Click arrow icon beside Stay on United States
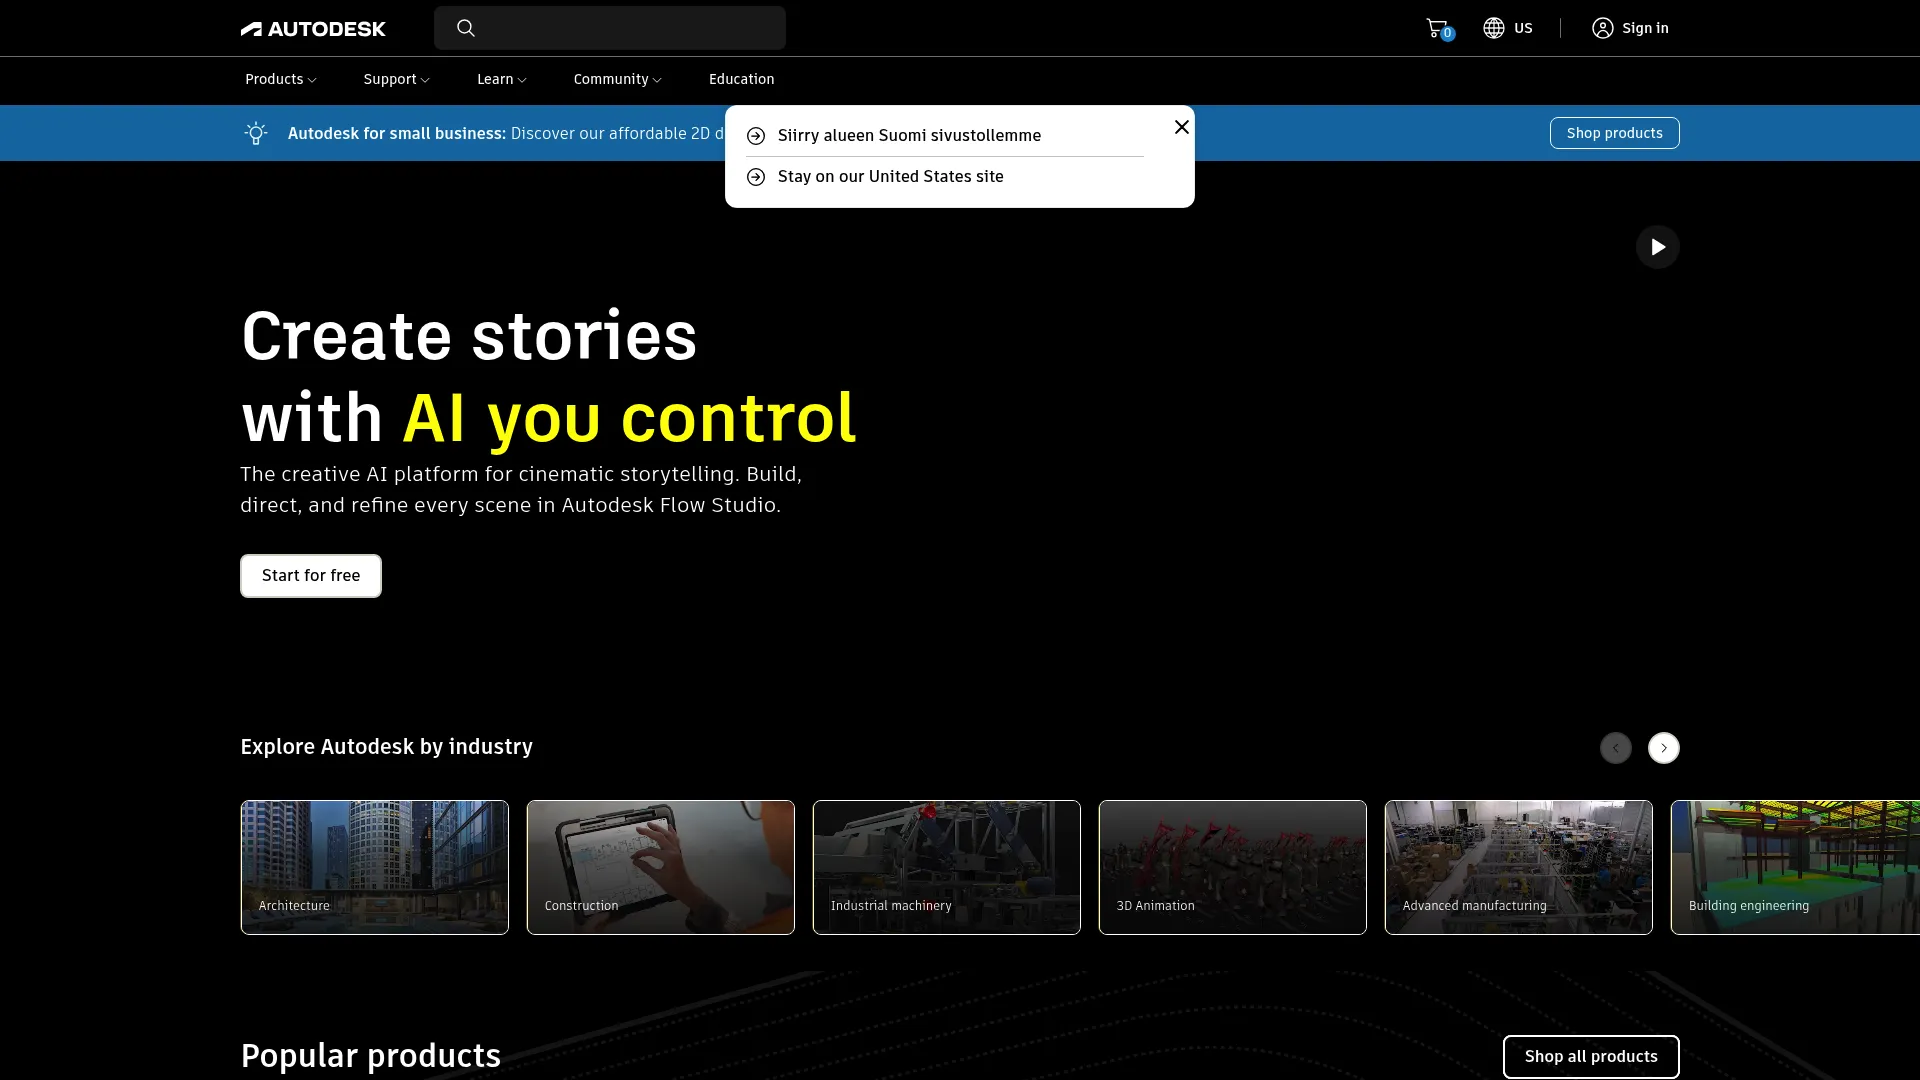This screenshot has height=1080, width=1920. (756, 177)
